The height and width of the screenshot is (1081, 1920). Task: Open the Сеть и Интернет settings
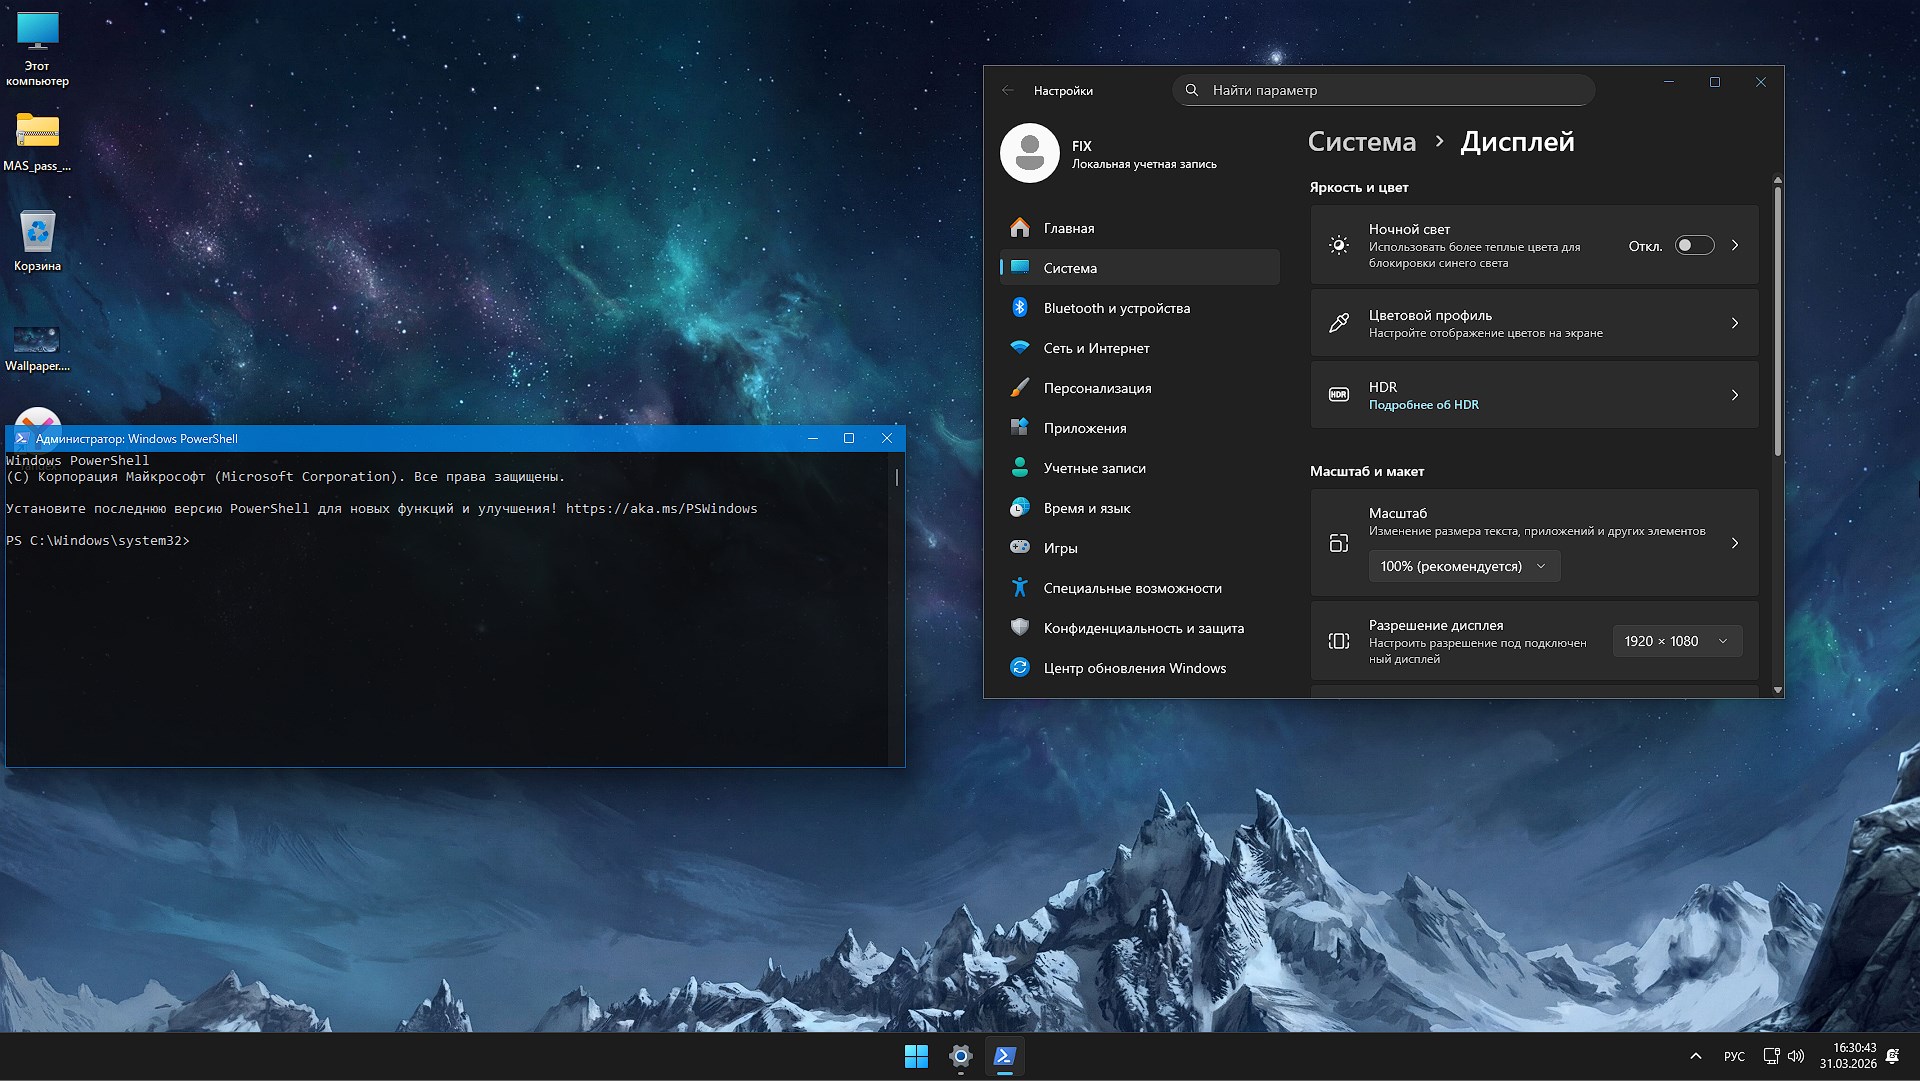tap(1096, 348)
